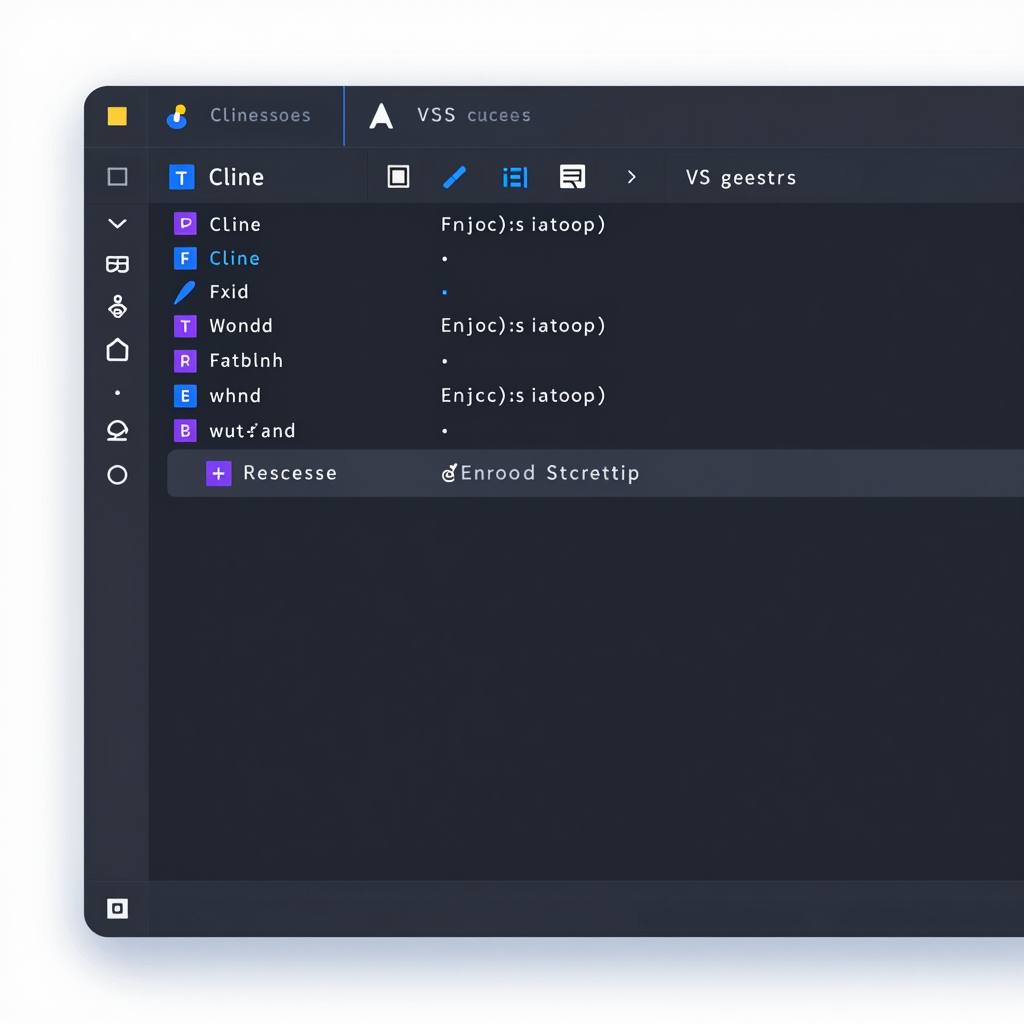Go to the home sidebar icon

[x=118, y=350]
